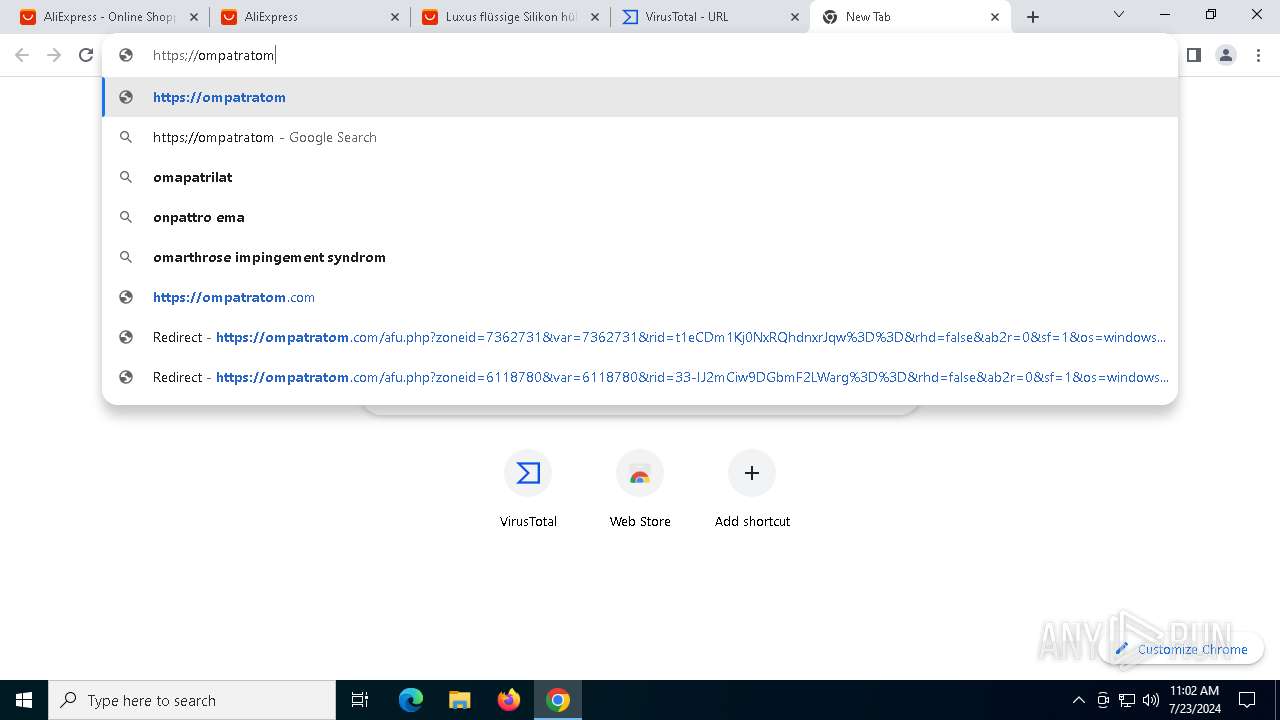
Task: Show hidden system tray icons
Action: click(1078, 700)
